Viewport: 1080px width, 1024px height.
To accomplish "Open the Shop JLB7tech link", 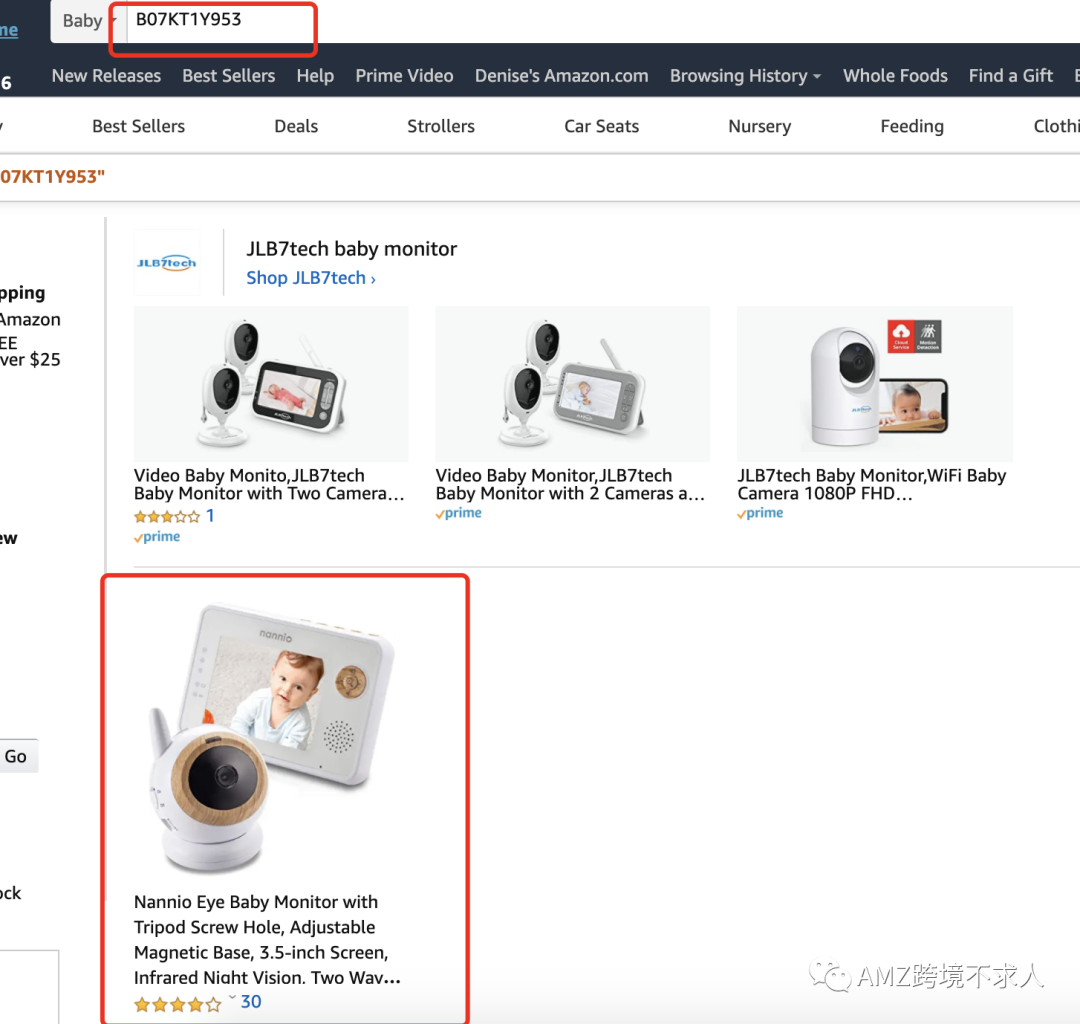I will click(x=311, y=278).
